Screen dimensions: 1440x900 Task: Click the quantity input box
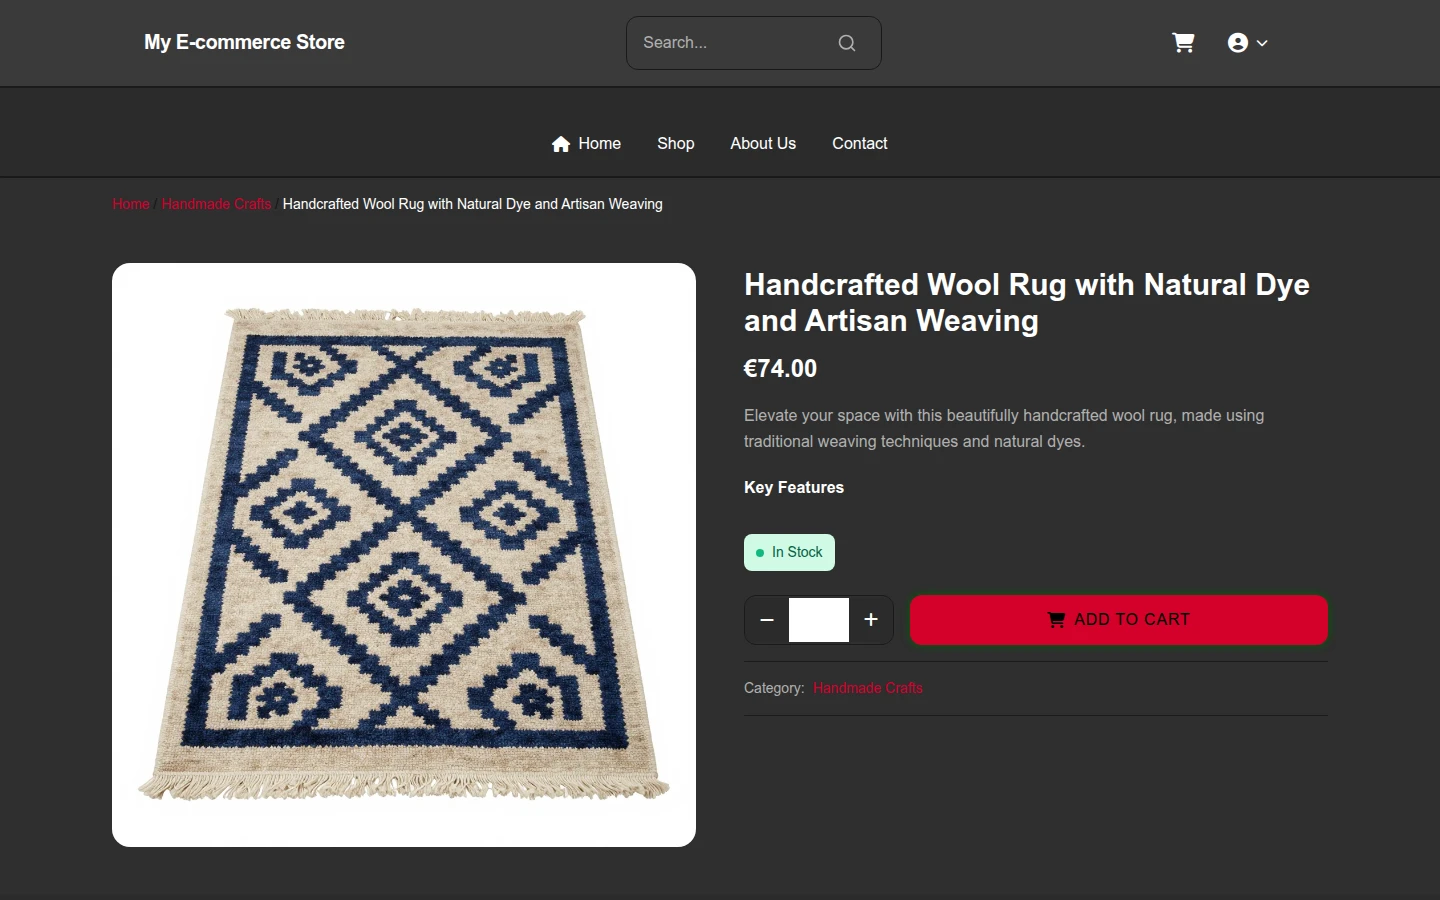pyautogui.click(x=819, y=620)
